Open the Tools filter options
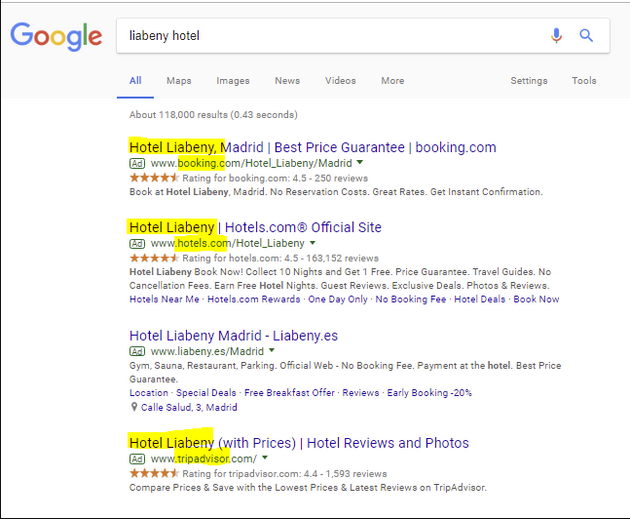Screen dimensions: 630x519 pos(584,81)
